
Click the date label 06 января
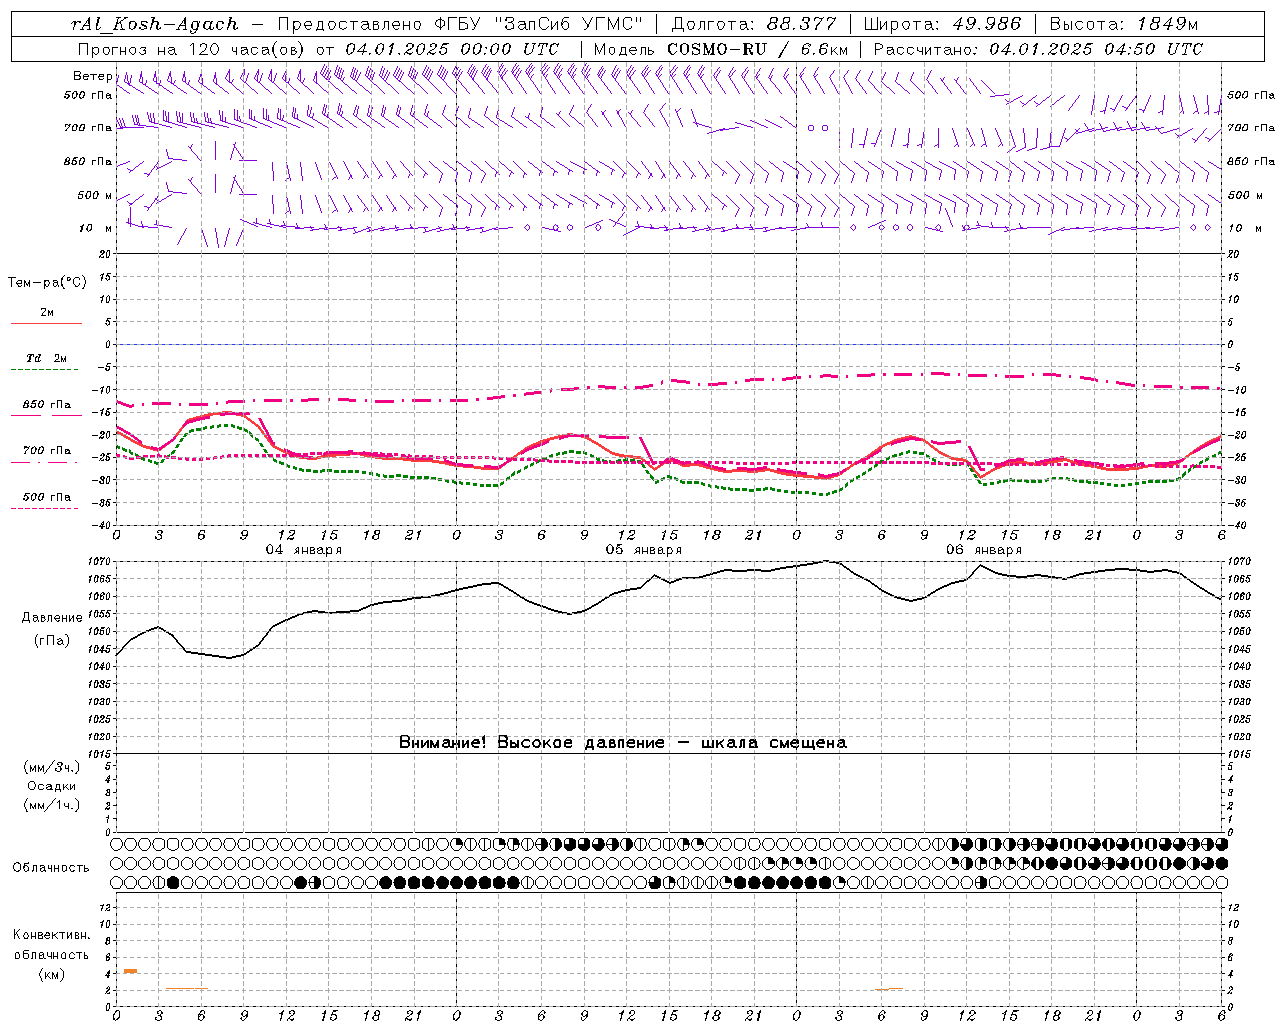tap(984, 549)
